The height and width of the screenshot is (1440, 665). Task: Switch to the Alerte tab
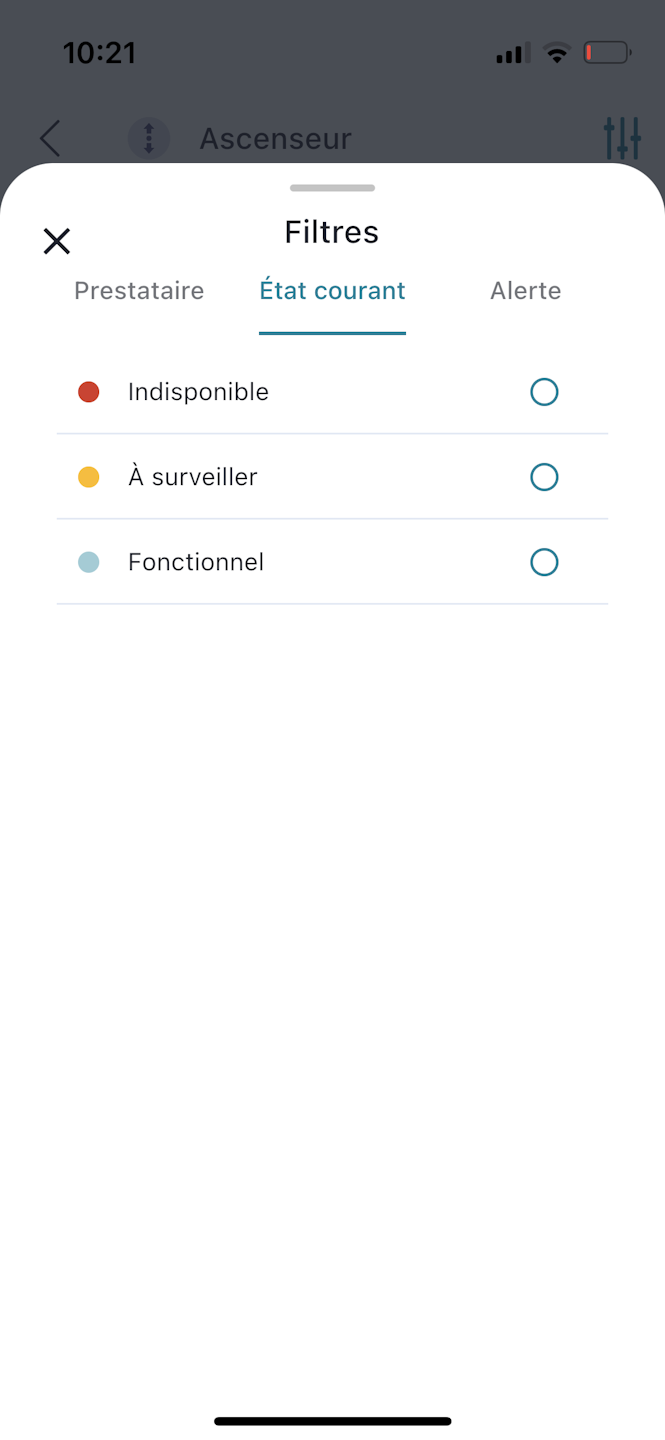[525, 291]
